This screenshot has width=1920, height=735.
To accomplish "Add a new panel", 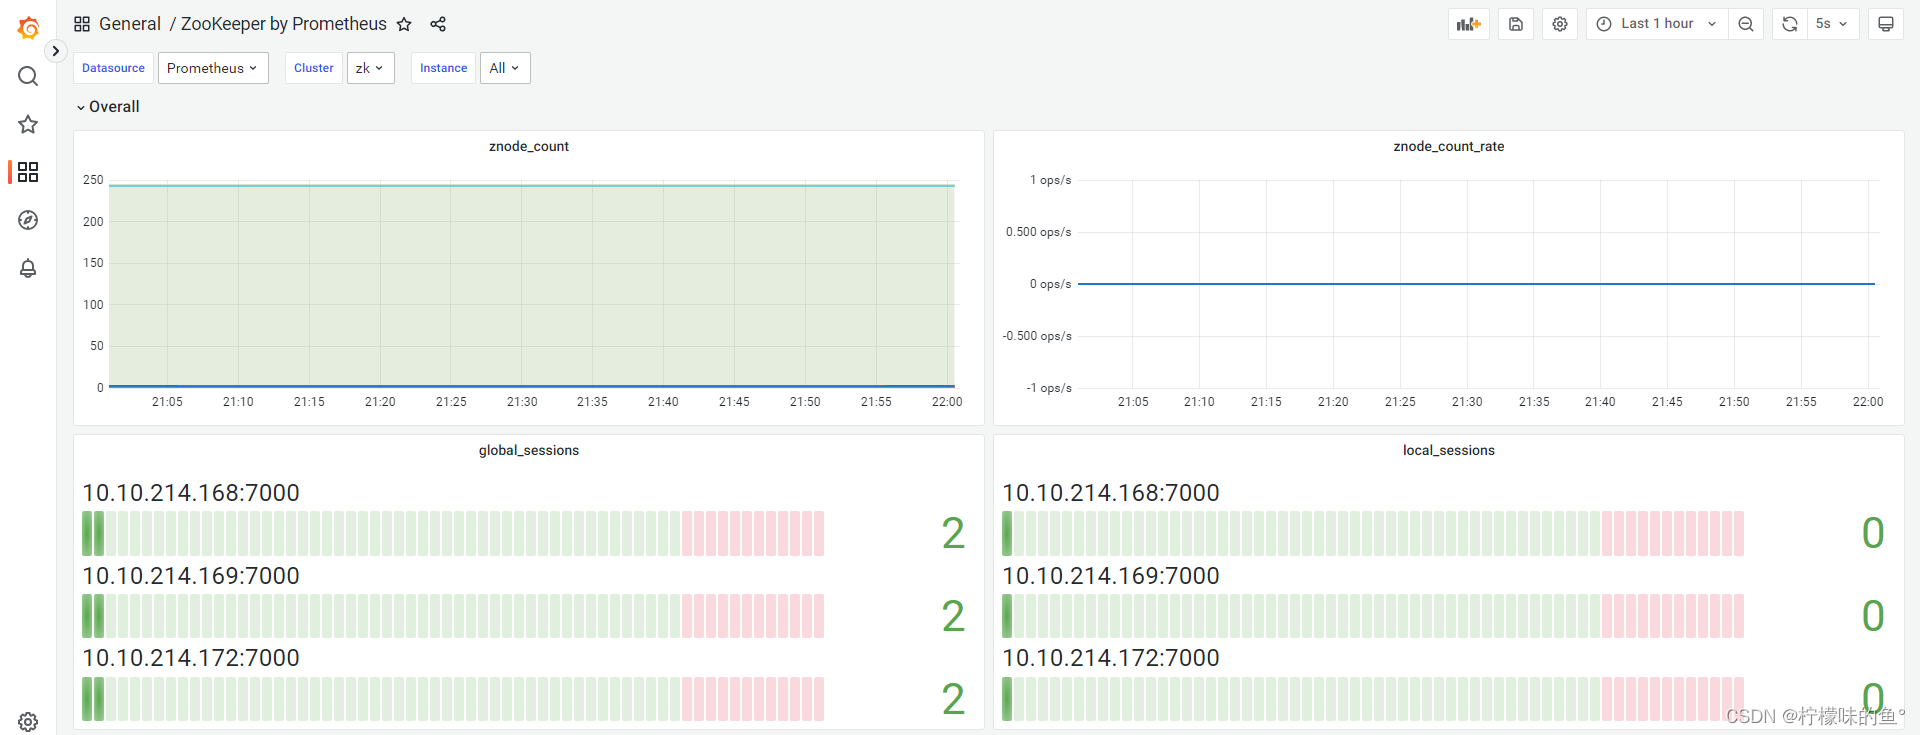I will click(1469, 24).
